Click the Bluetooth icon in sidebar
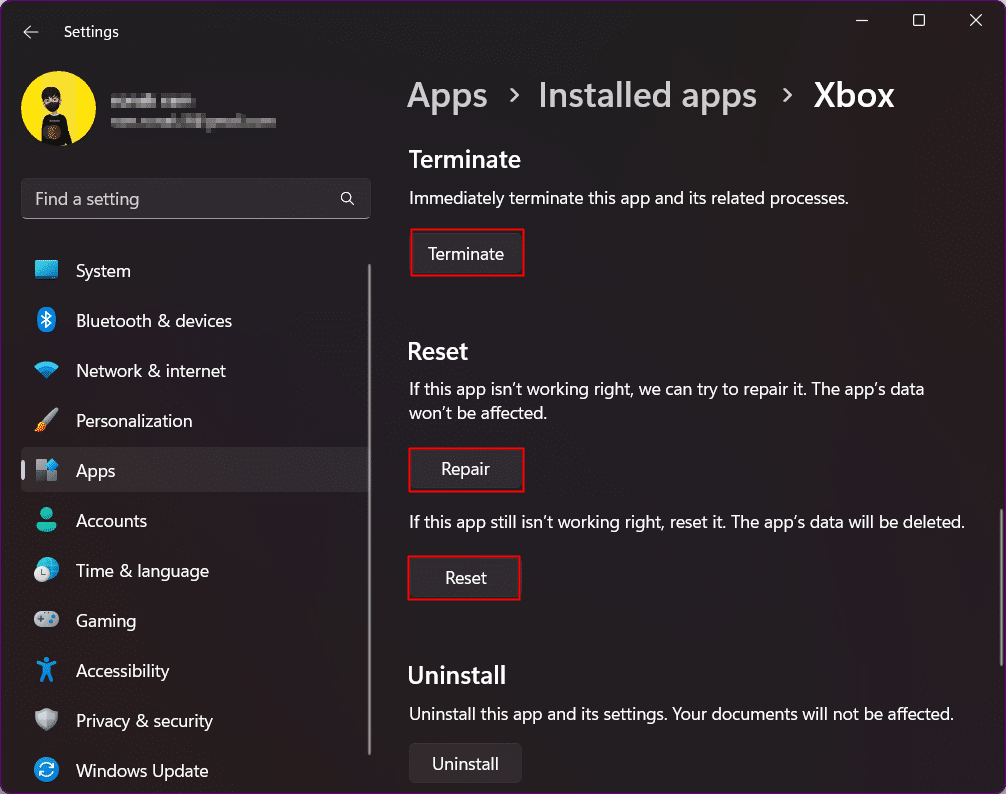1006x794 pixels. (x=46, y=320)
